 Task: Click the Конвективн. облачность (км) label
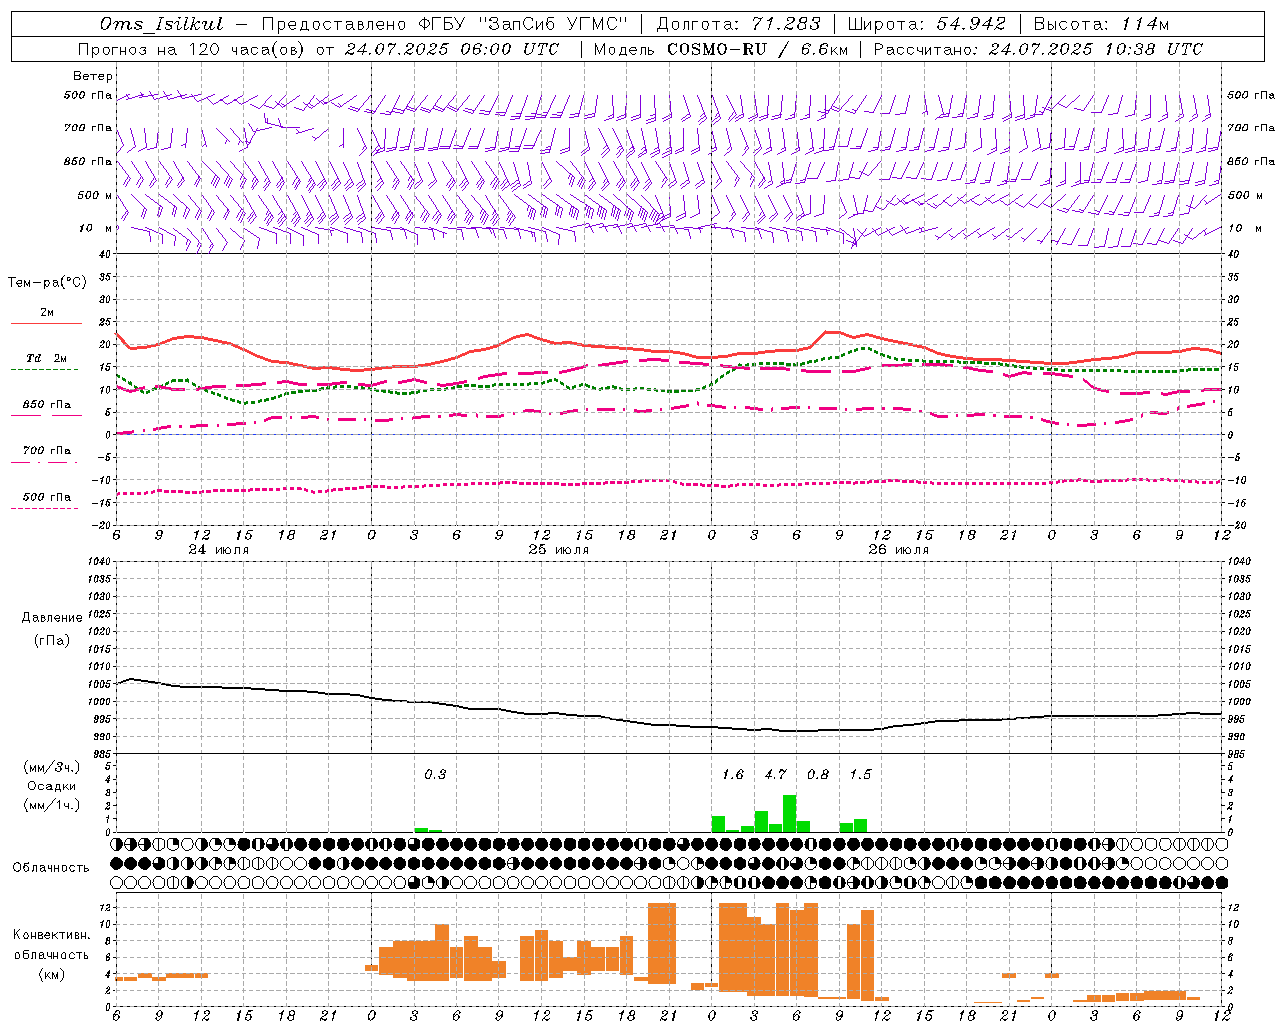pyautogui.click(x=51, y=954)
